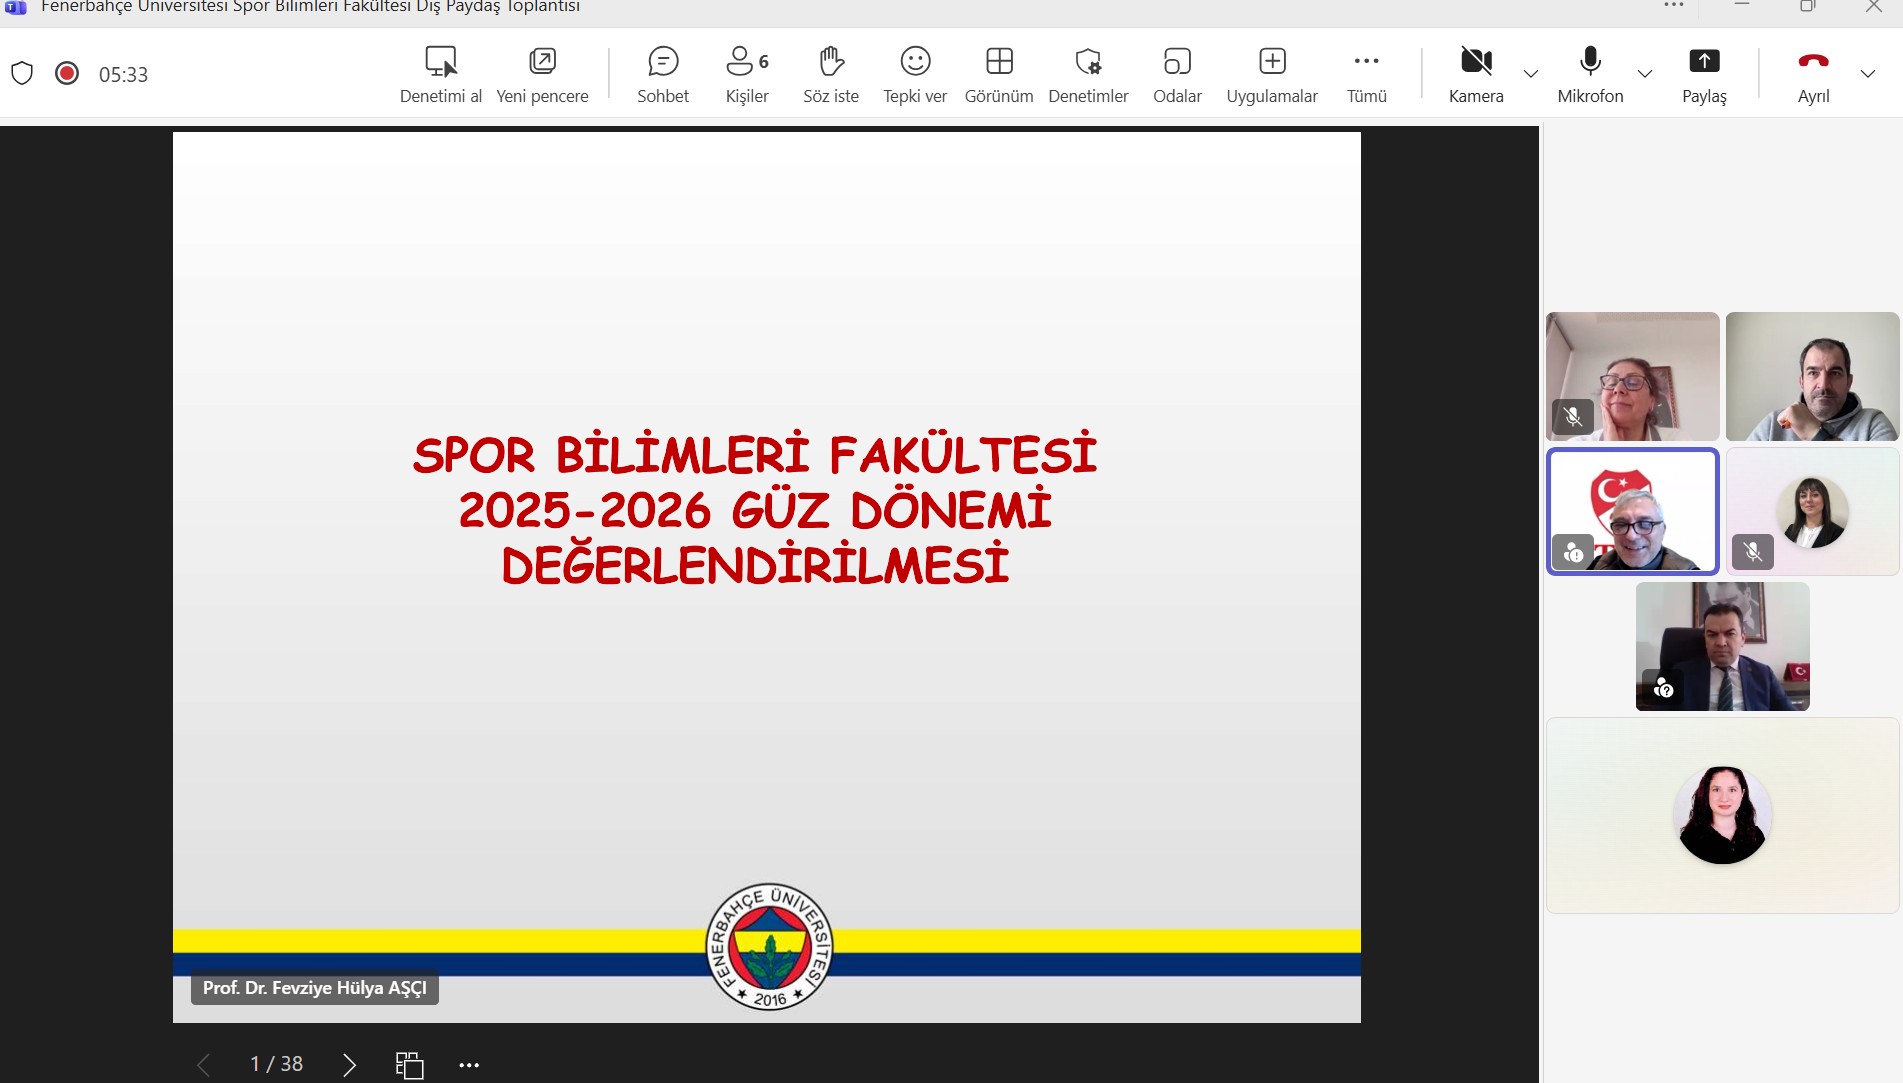Expand the Kamera options arrow
The image size is (1903, 1083).
(x=1530, y=74)
